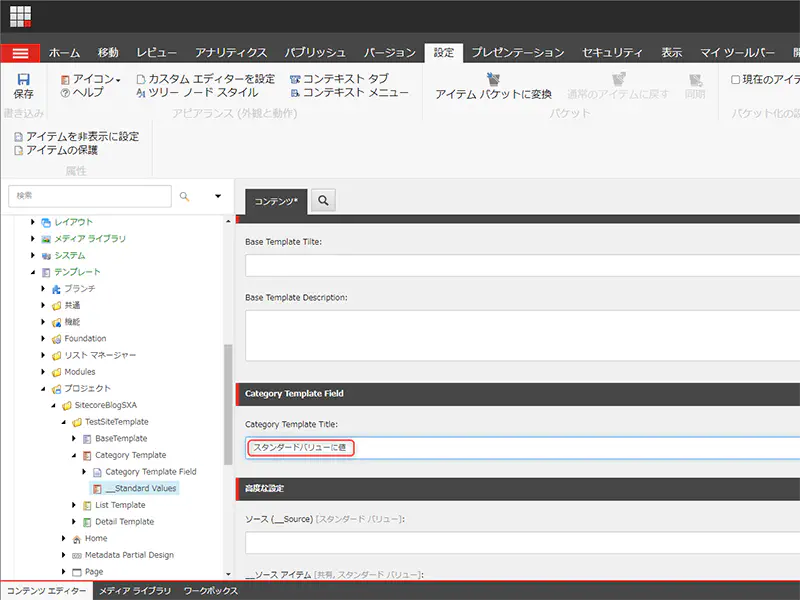Screen dimensions: 800x600
Task: Expand the Foundation folder arrow
Action: coord(43,338)
